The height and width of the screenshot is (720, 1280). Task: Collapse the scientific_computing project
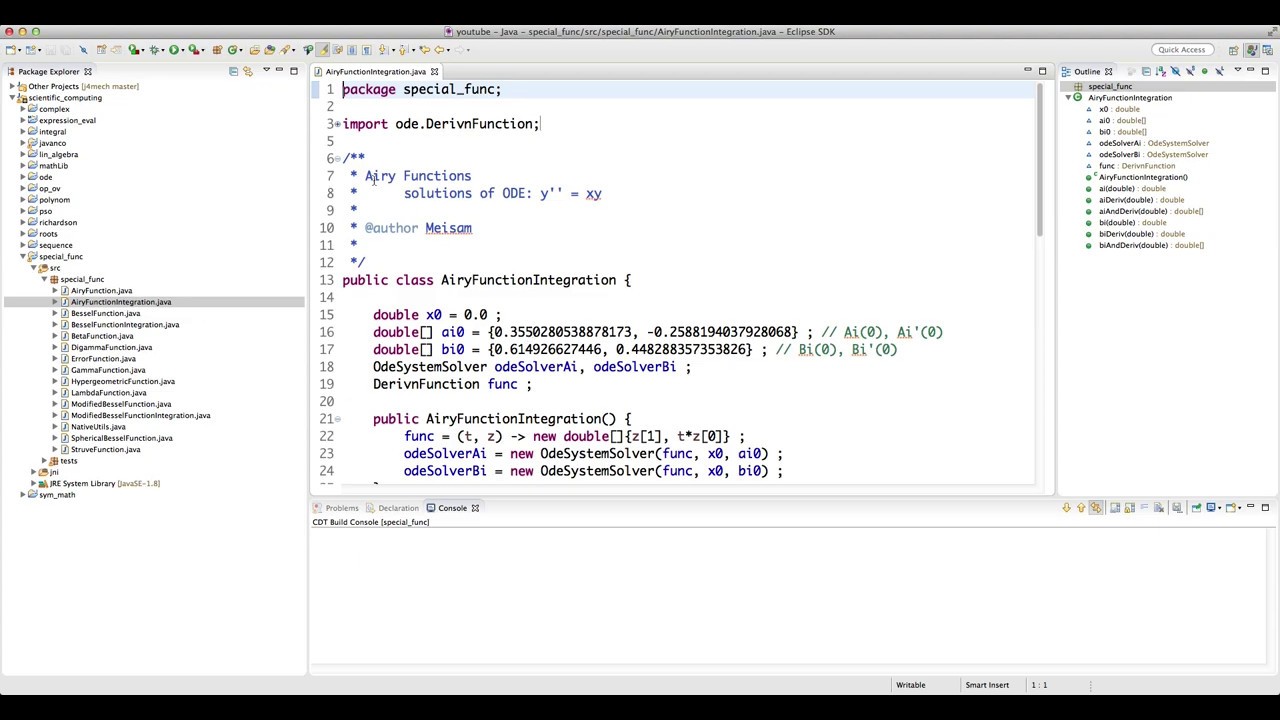click(x=12, y=98)
